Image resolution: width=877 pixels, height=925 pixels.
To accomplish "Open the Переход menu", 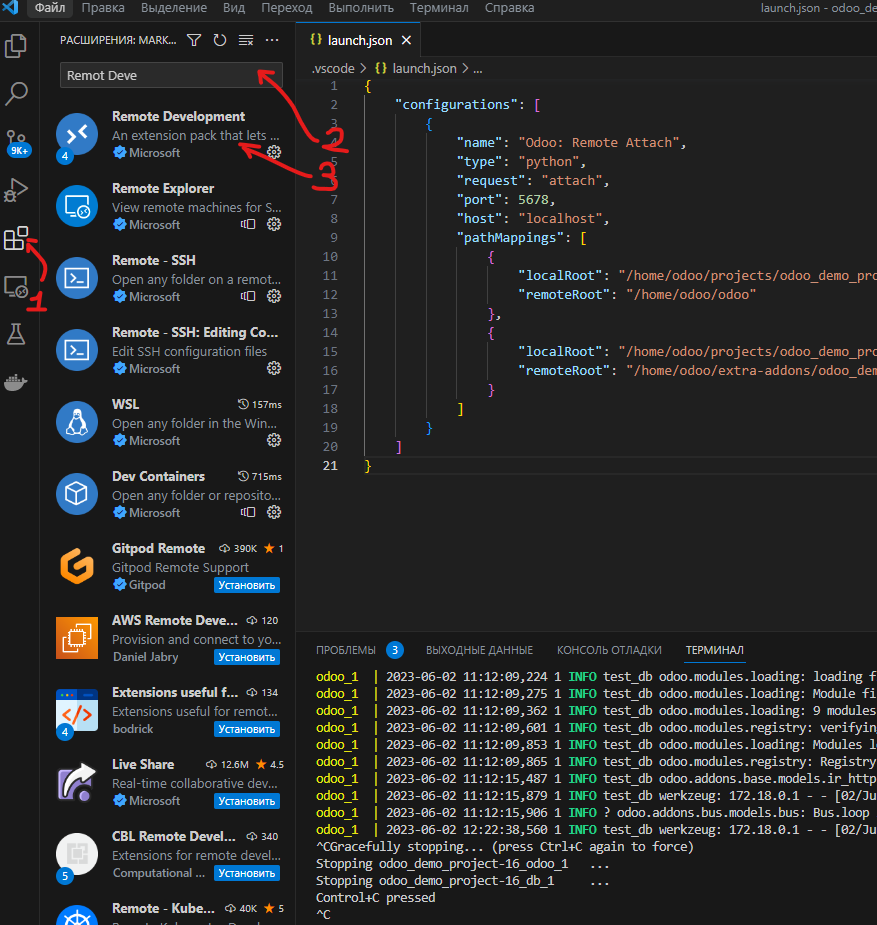I will coord(287,8).
